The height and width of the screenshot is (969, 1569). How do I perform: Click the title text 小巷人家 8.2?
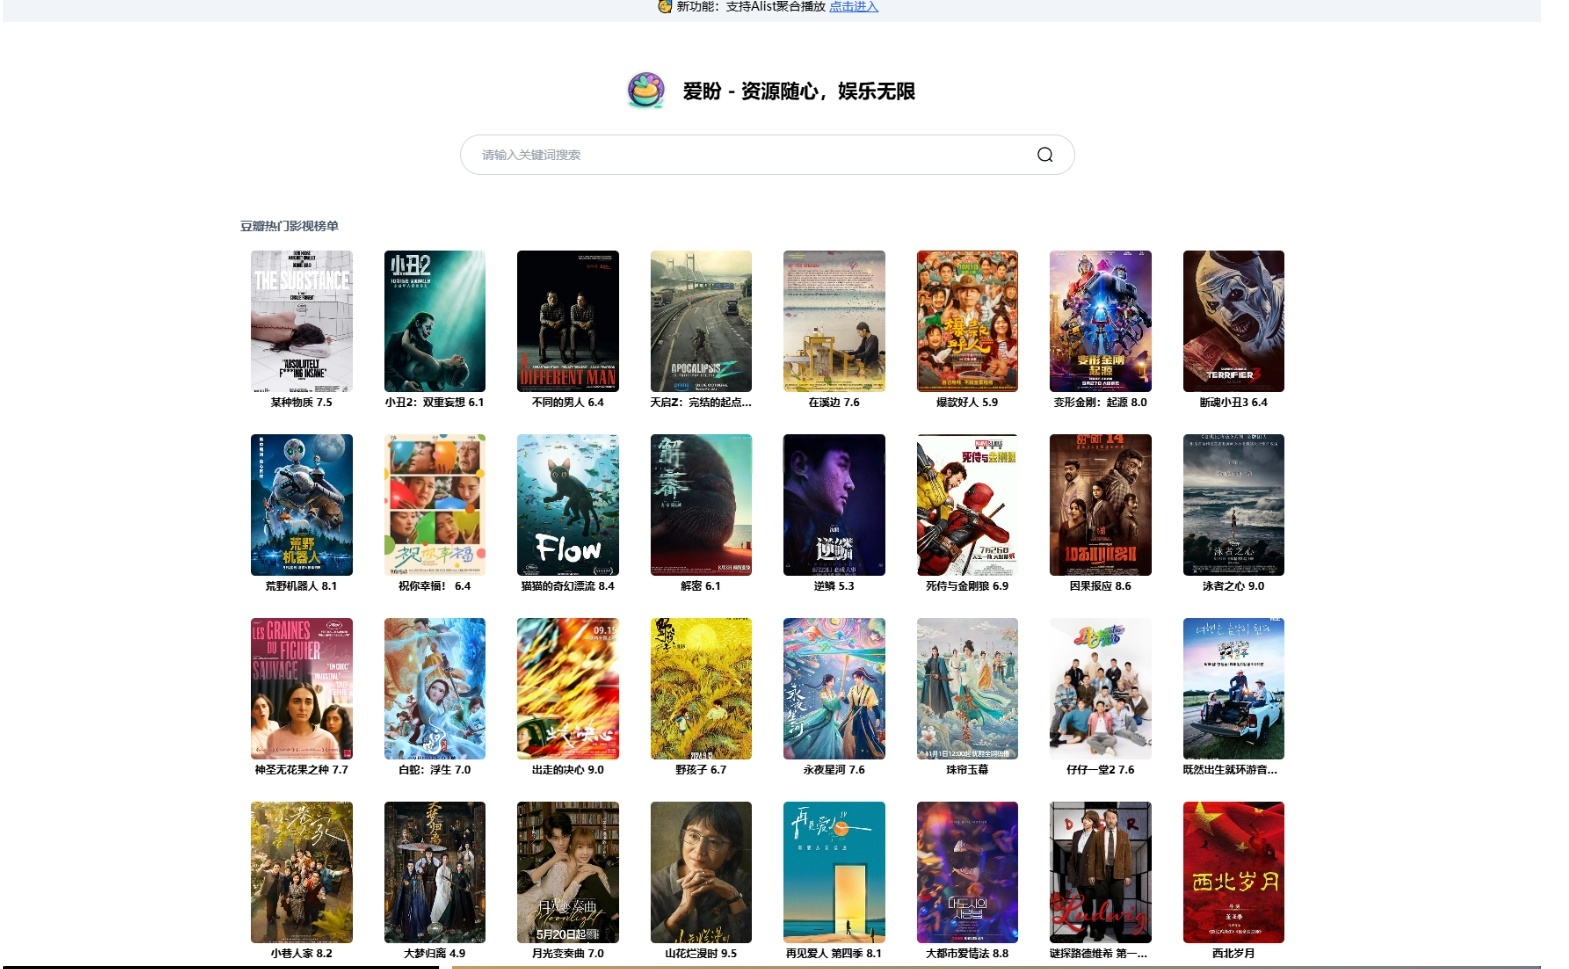[301, 953]
